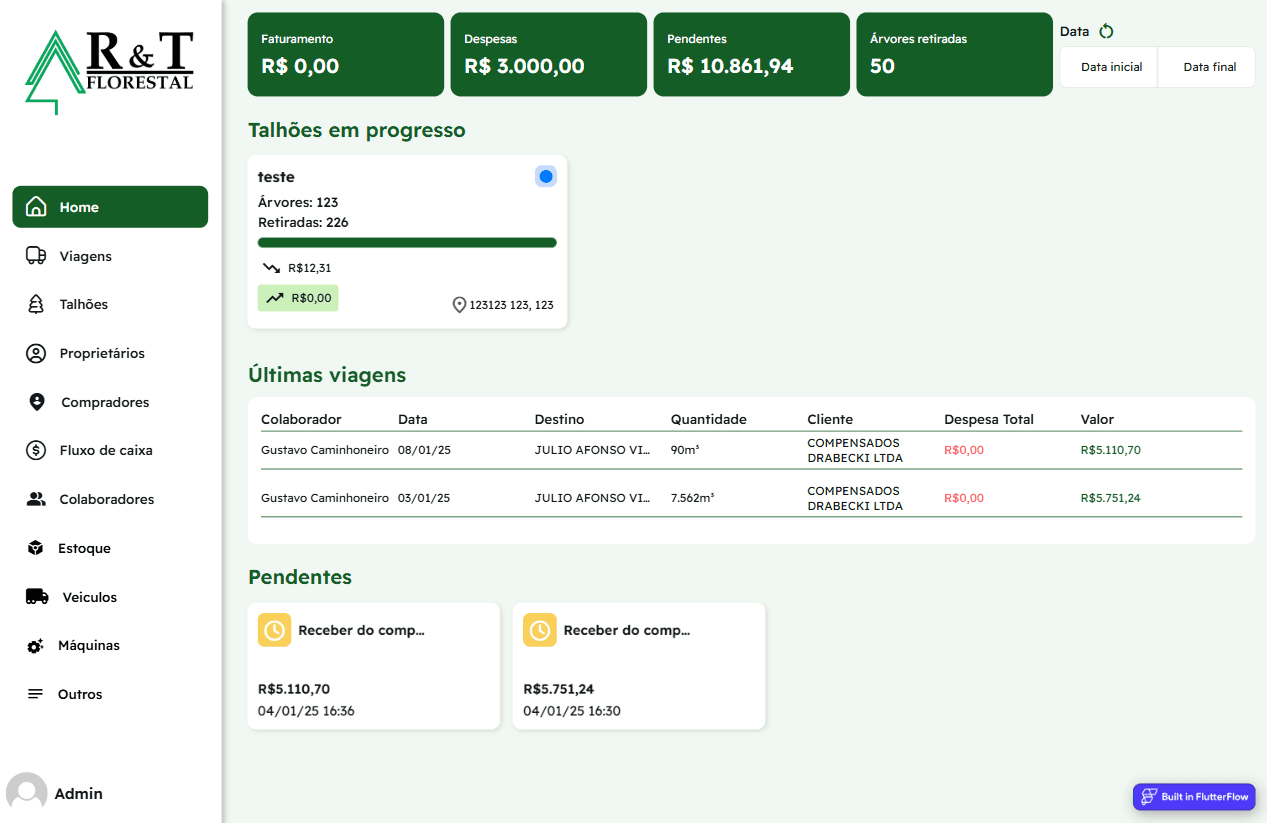Click the Data inicial date field
The width and height of the screenshot is (1267, 823).
1111,67
